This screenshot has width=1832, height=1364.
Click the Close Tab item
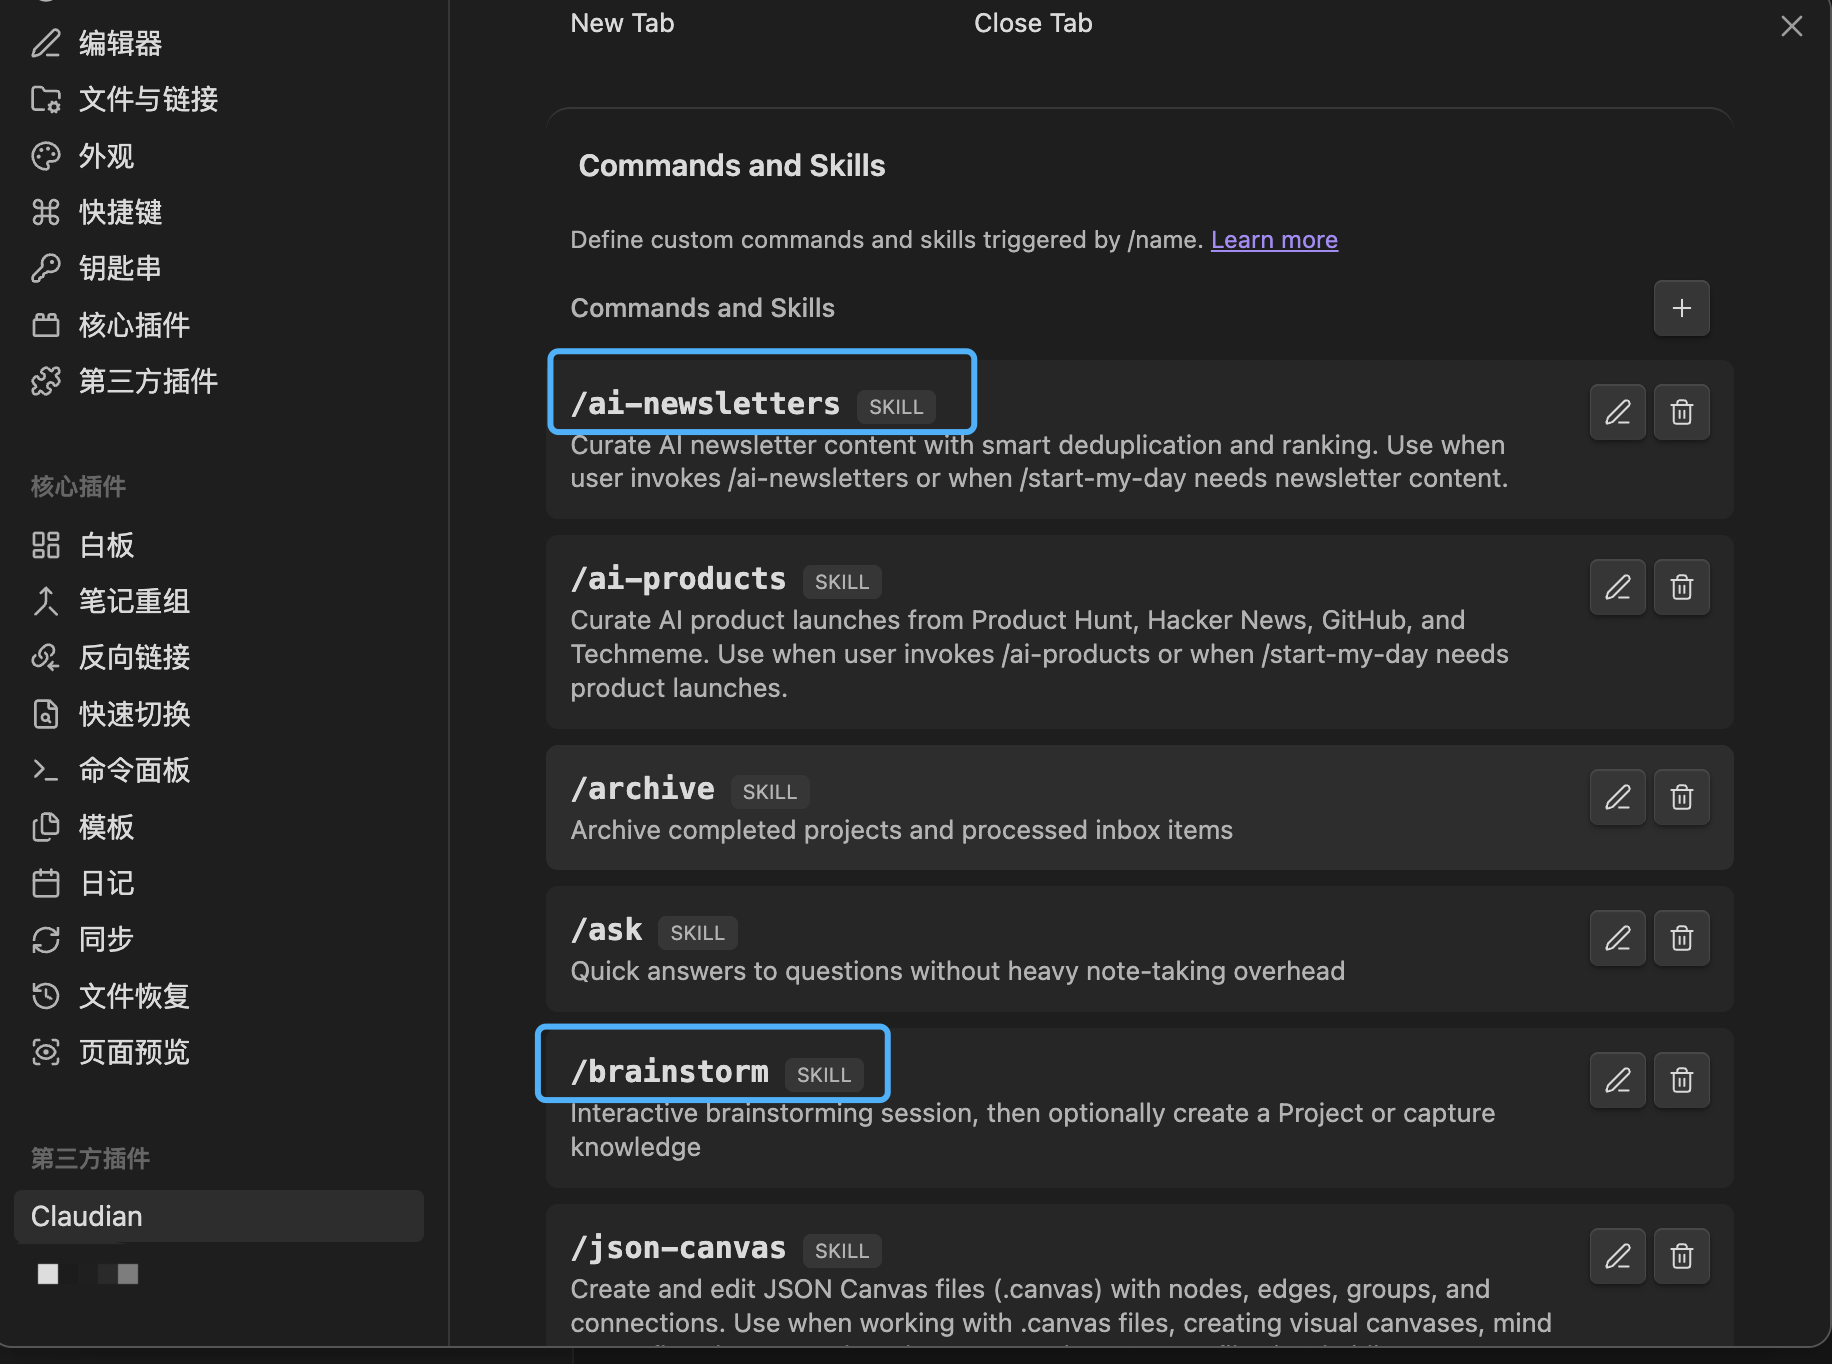(x=1032, y=22)
